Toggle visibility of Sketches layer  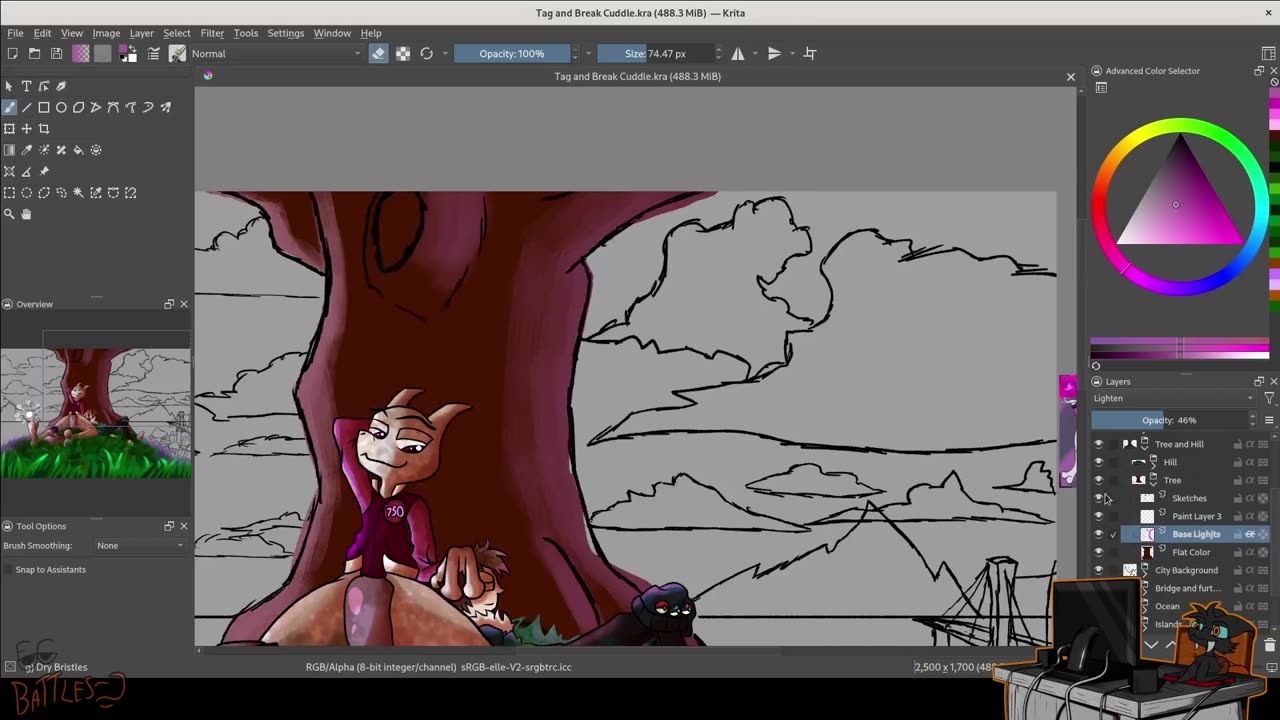click(1099, 498)
